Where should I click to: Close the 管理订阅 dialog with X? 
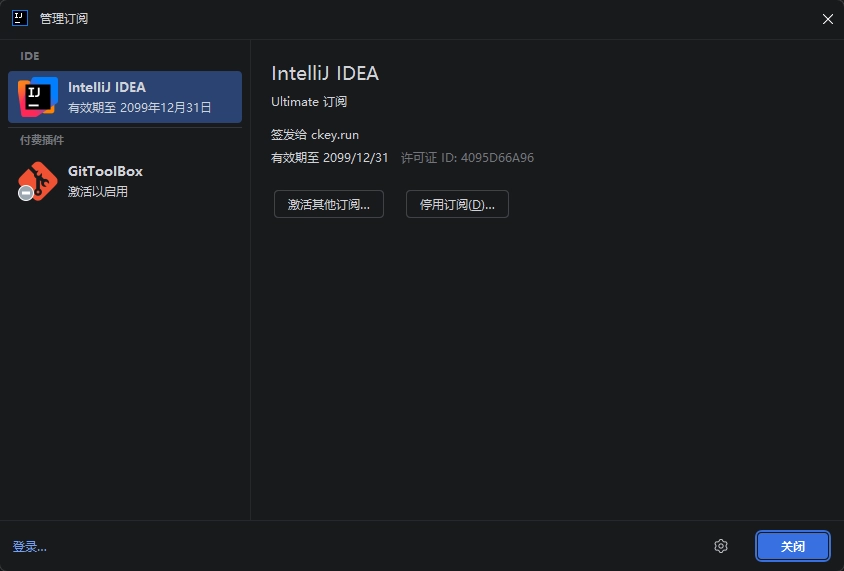pyautogui.click(x=828, y=19)
